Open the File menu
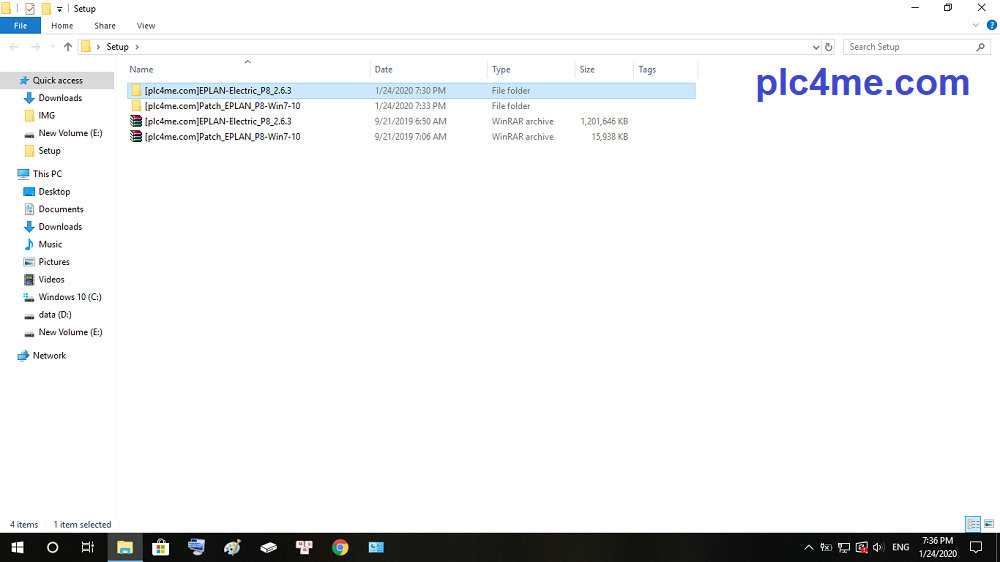This screenshot has height=562, width=1000. coord(20,26)
